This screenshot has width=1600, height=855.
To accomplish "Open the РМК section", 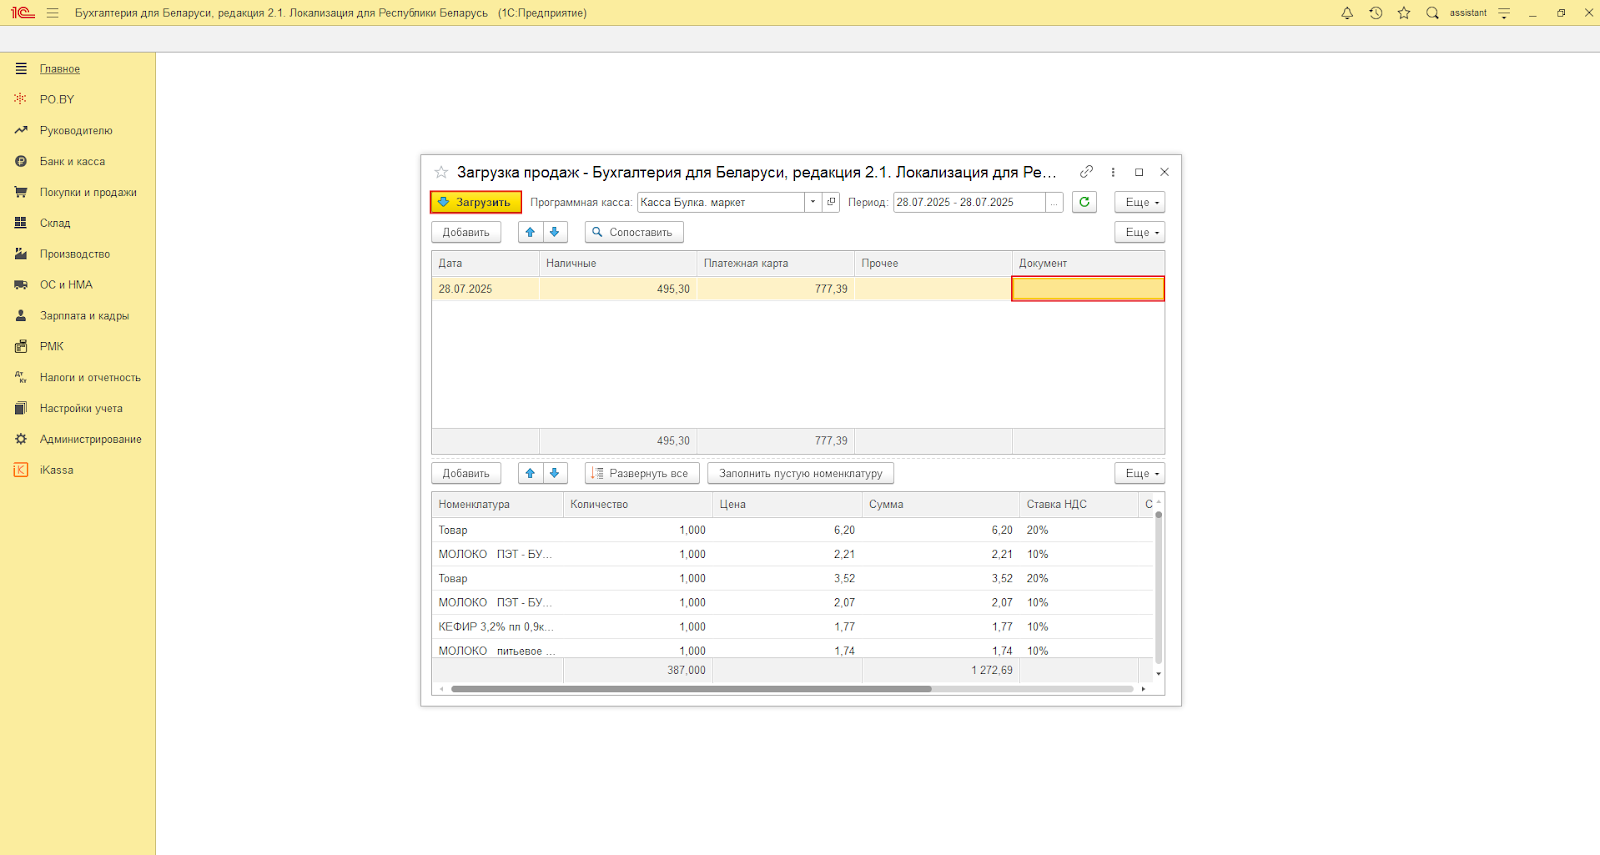I will tap(52, 347).
